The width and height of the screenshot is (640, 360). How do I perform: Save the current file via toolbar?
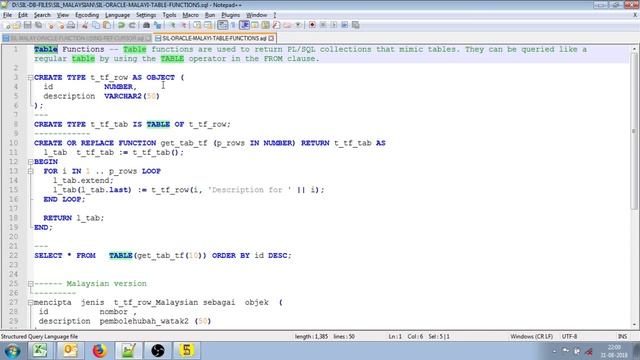[27, 25]
